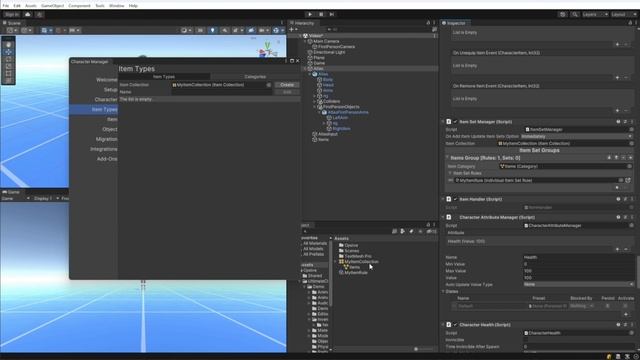Screen dimensions: 640x360
Task: Open Setup section in Character Manager
Action: tap(110, 89)
